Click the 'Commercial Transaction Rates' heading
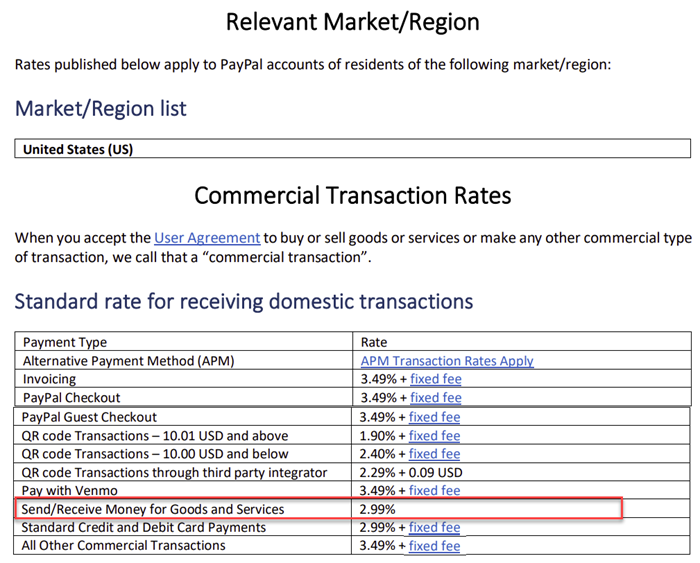Screen dimensions: 700x563 click(x=353, y=195)
